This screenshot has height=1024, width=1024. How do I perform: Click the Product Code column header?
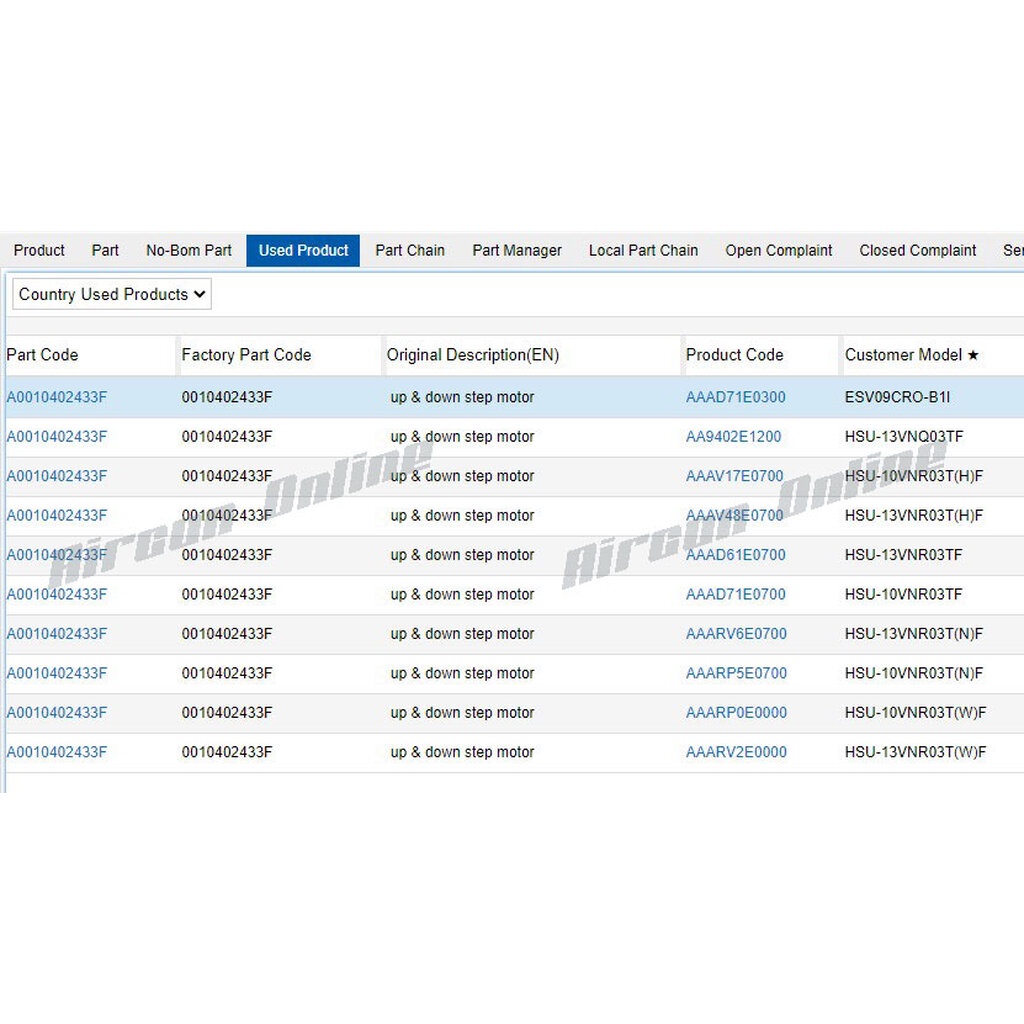[x=735, y=355]
